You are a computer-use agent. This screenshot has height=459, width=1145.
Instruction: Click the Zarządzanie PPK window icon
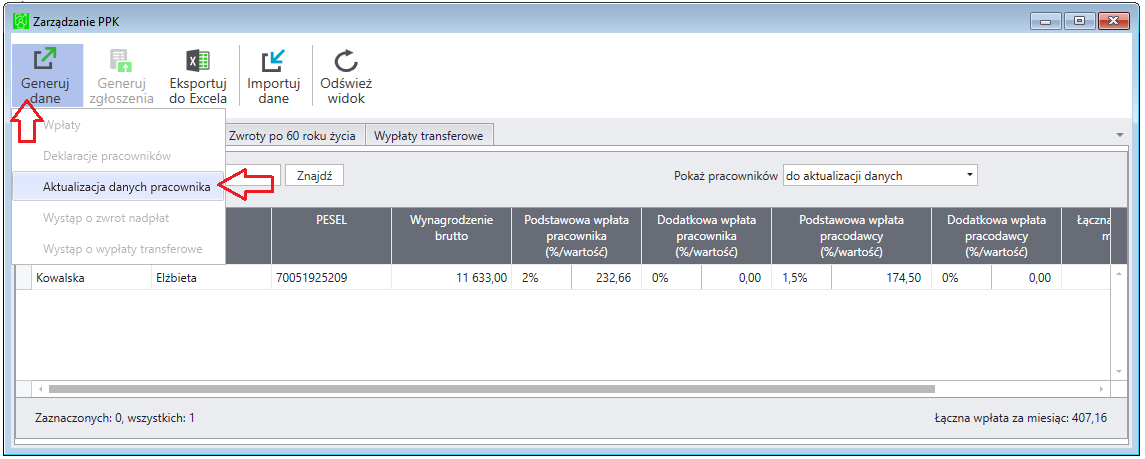point(22,21)
